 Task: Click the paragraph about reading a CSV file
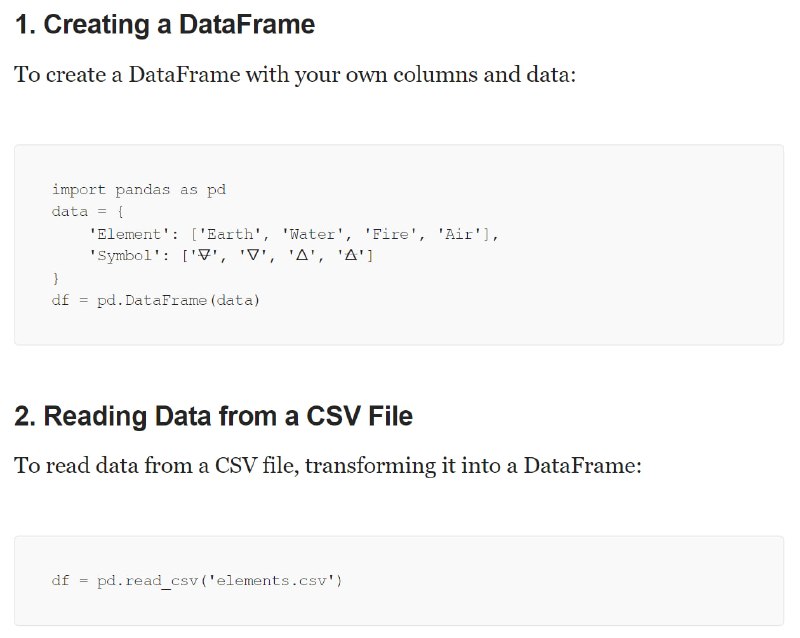coord(328,466)
